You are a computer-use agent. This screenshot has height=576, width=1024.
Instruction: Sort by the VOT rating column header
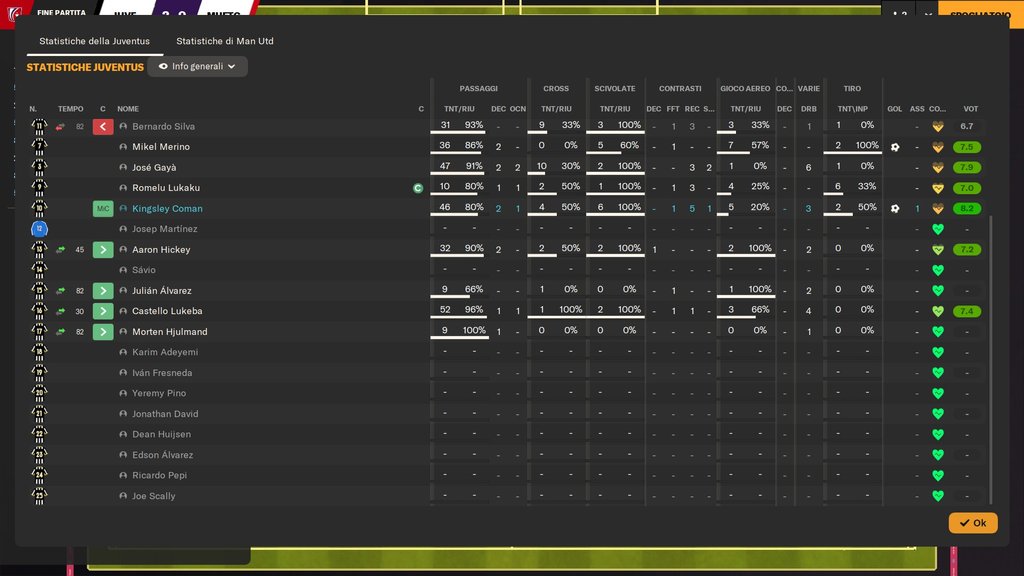coord(970,109)
